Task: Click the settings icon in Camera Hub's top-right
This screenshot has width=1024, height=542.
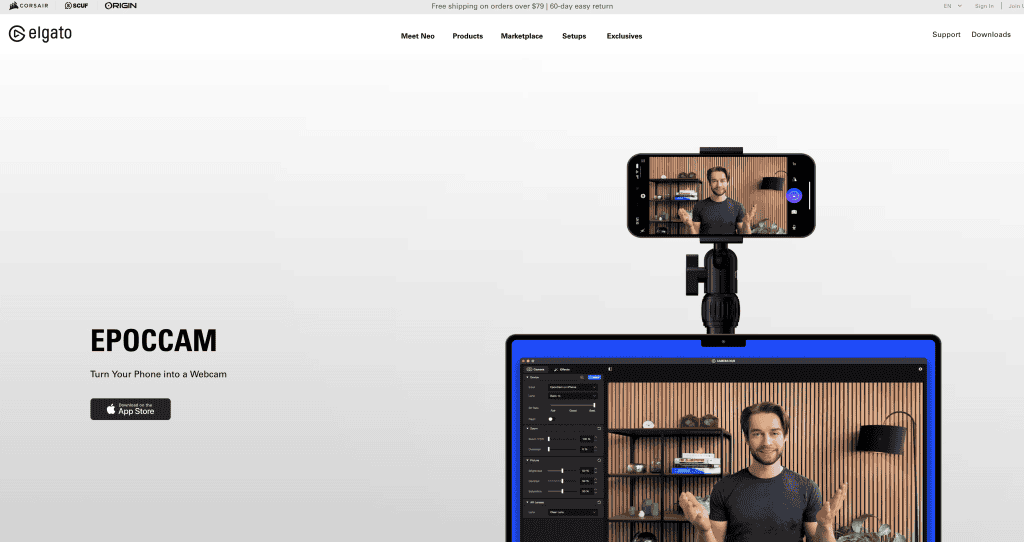Action: (920, 369)
